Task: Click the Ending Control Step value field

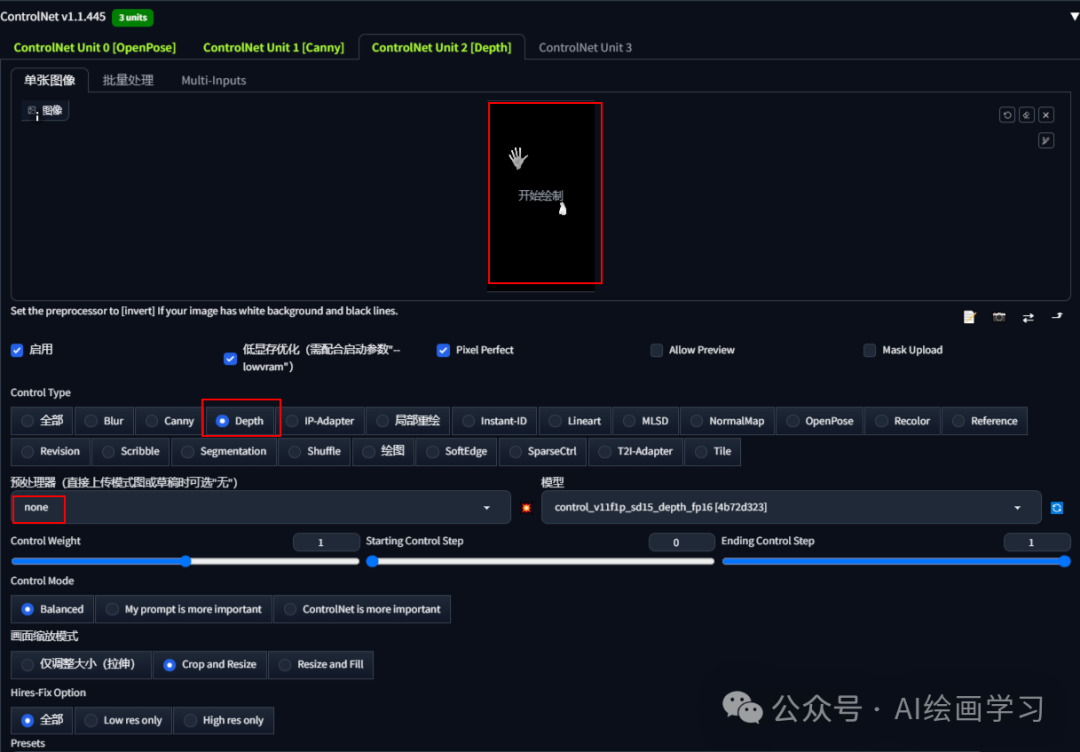Action: (1037, 543)
